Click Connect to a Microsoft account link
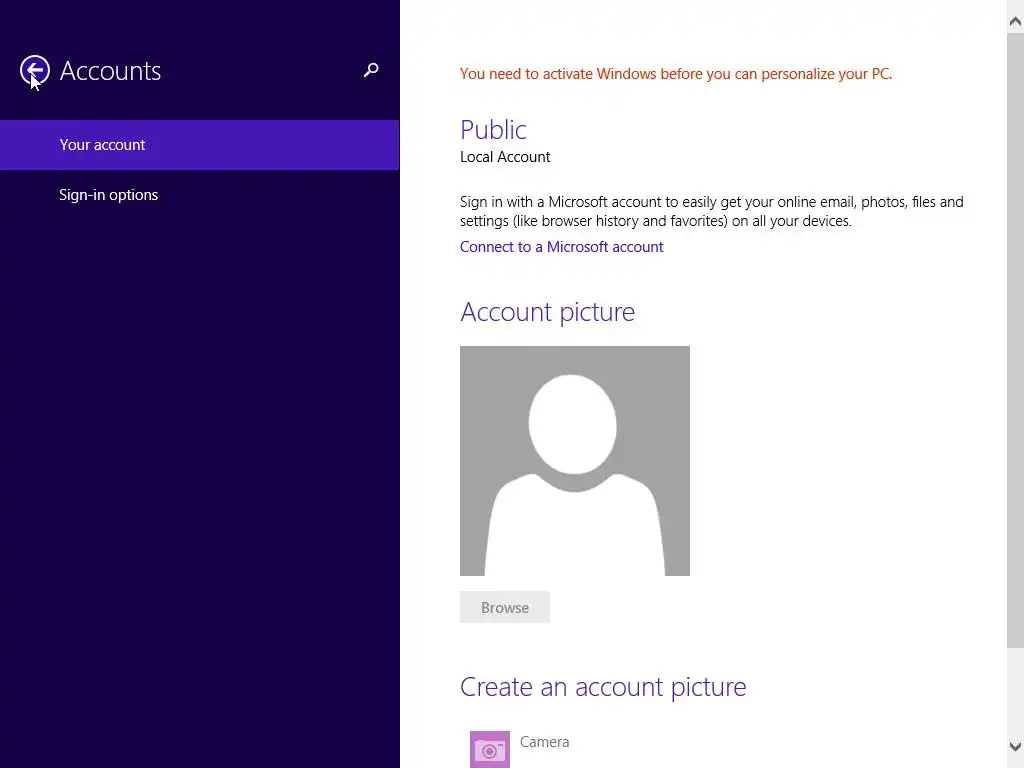Image resolution: width=1024 pixels, height=768 pixels. 562,247
